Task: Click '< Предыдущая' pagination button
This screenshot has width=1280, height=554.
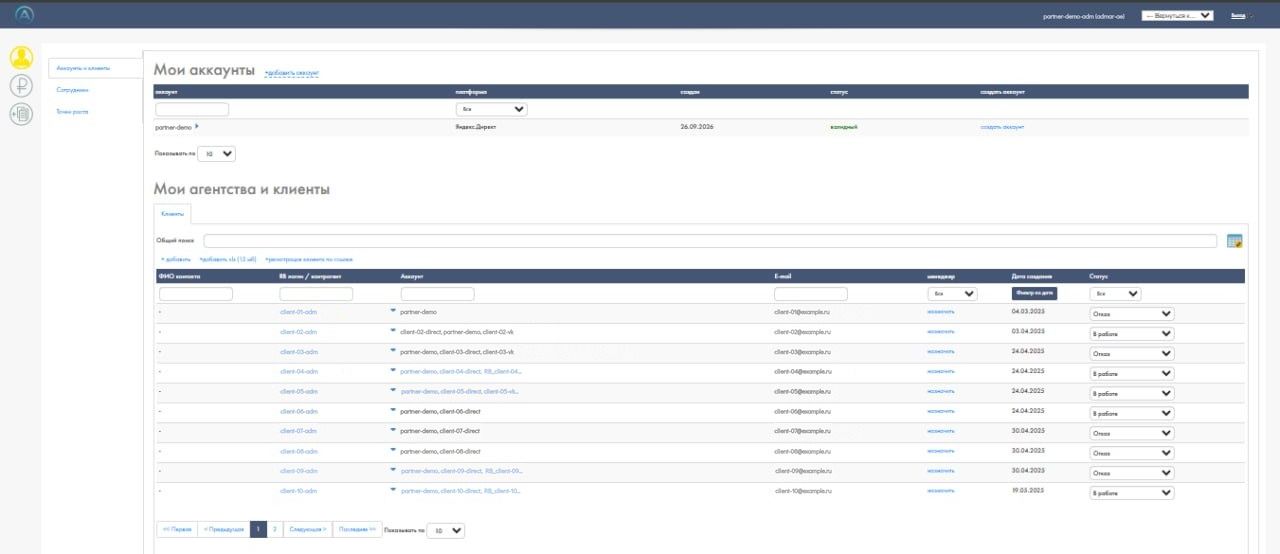Action: pyautogui.click(x=223, y=530)
